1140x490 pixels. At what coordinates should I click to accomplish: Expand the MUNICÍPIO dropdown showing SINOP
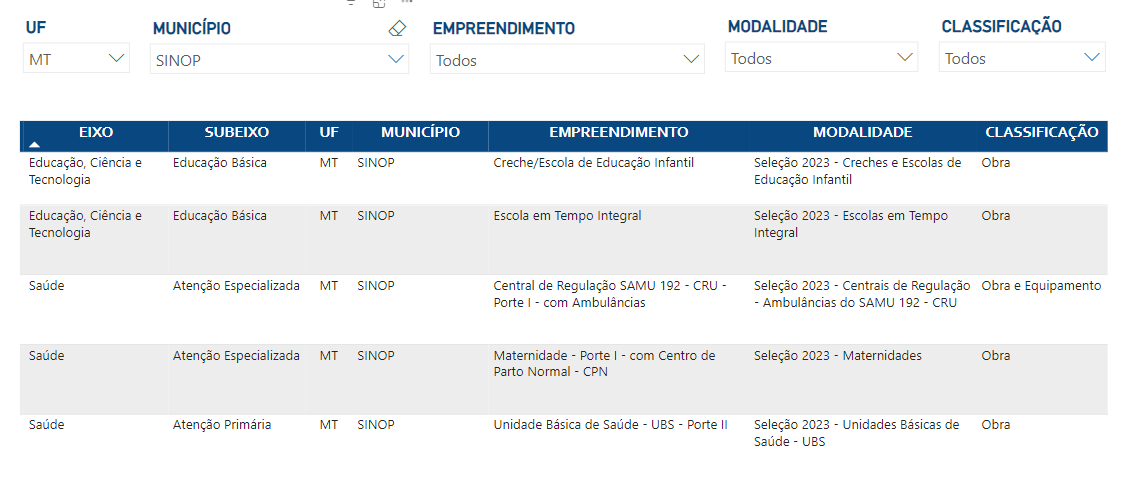point(279,60)
